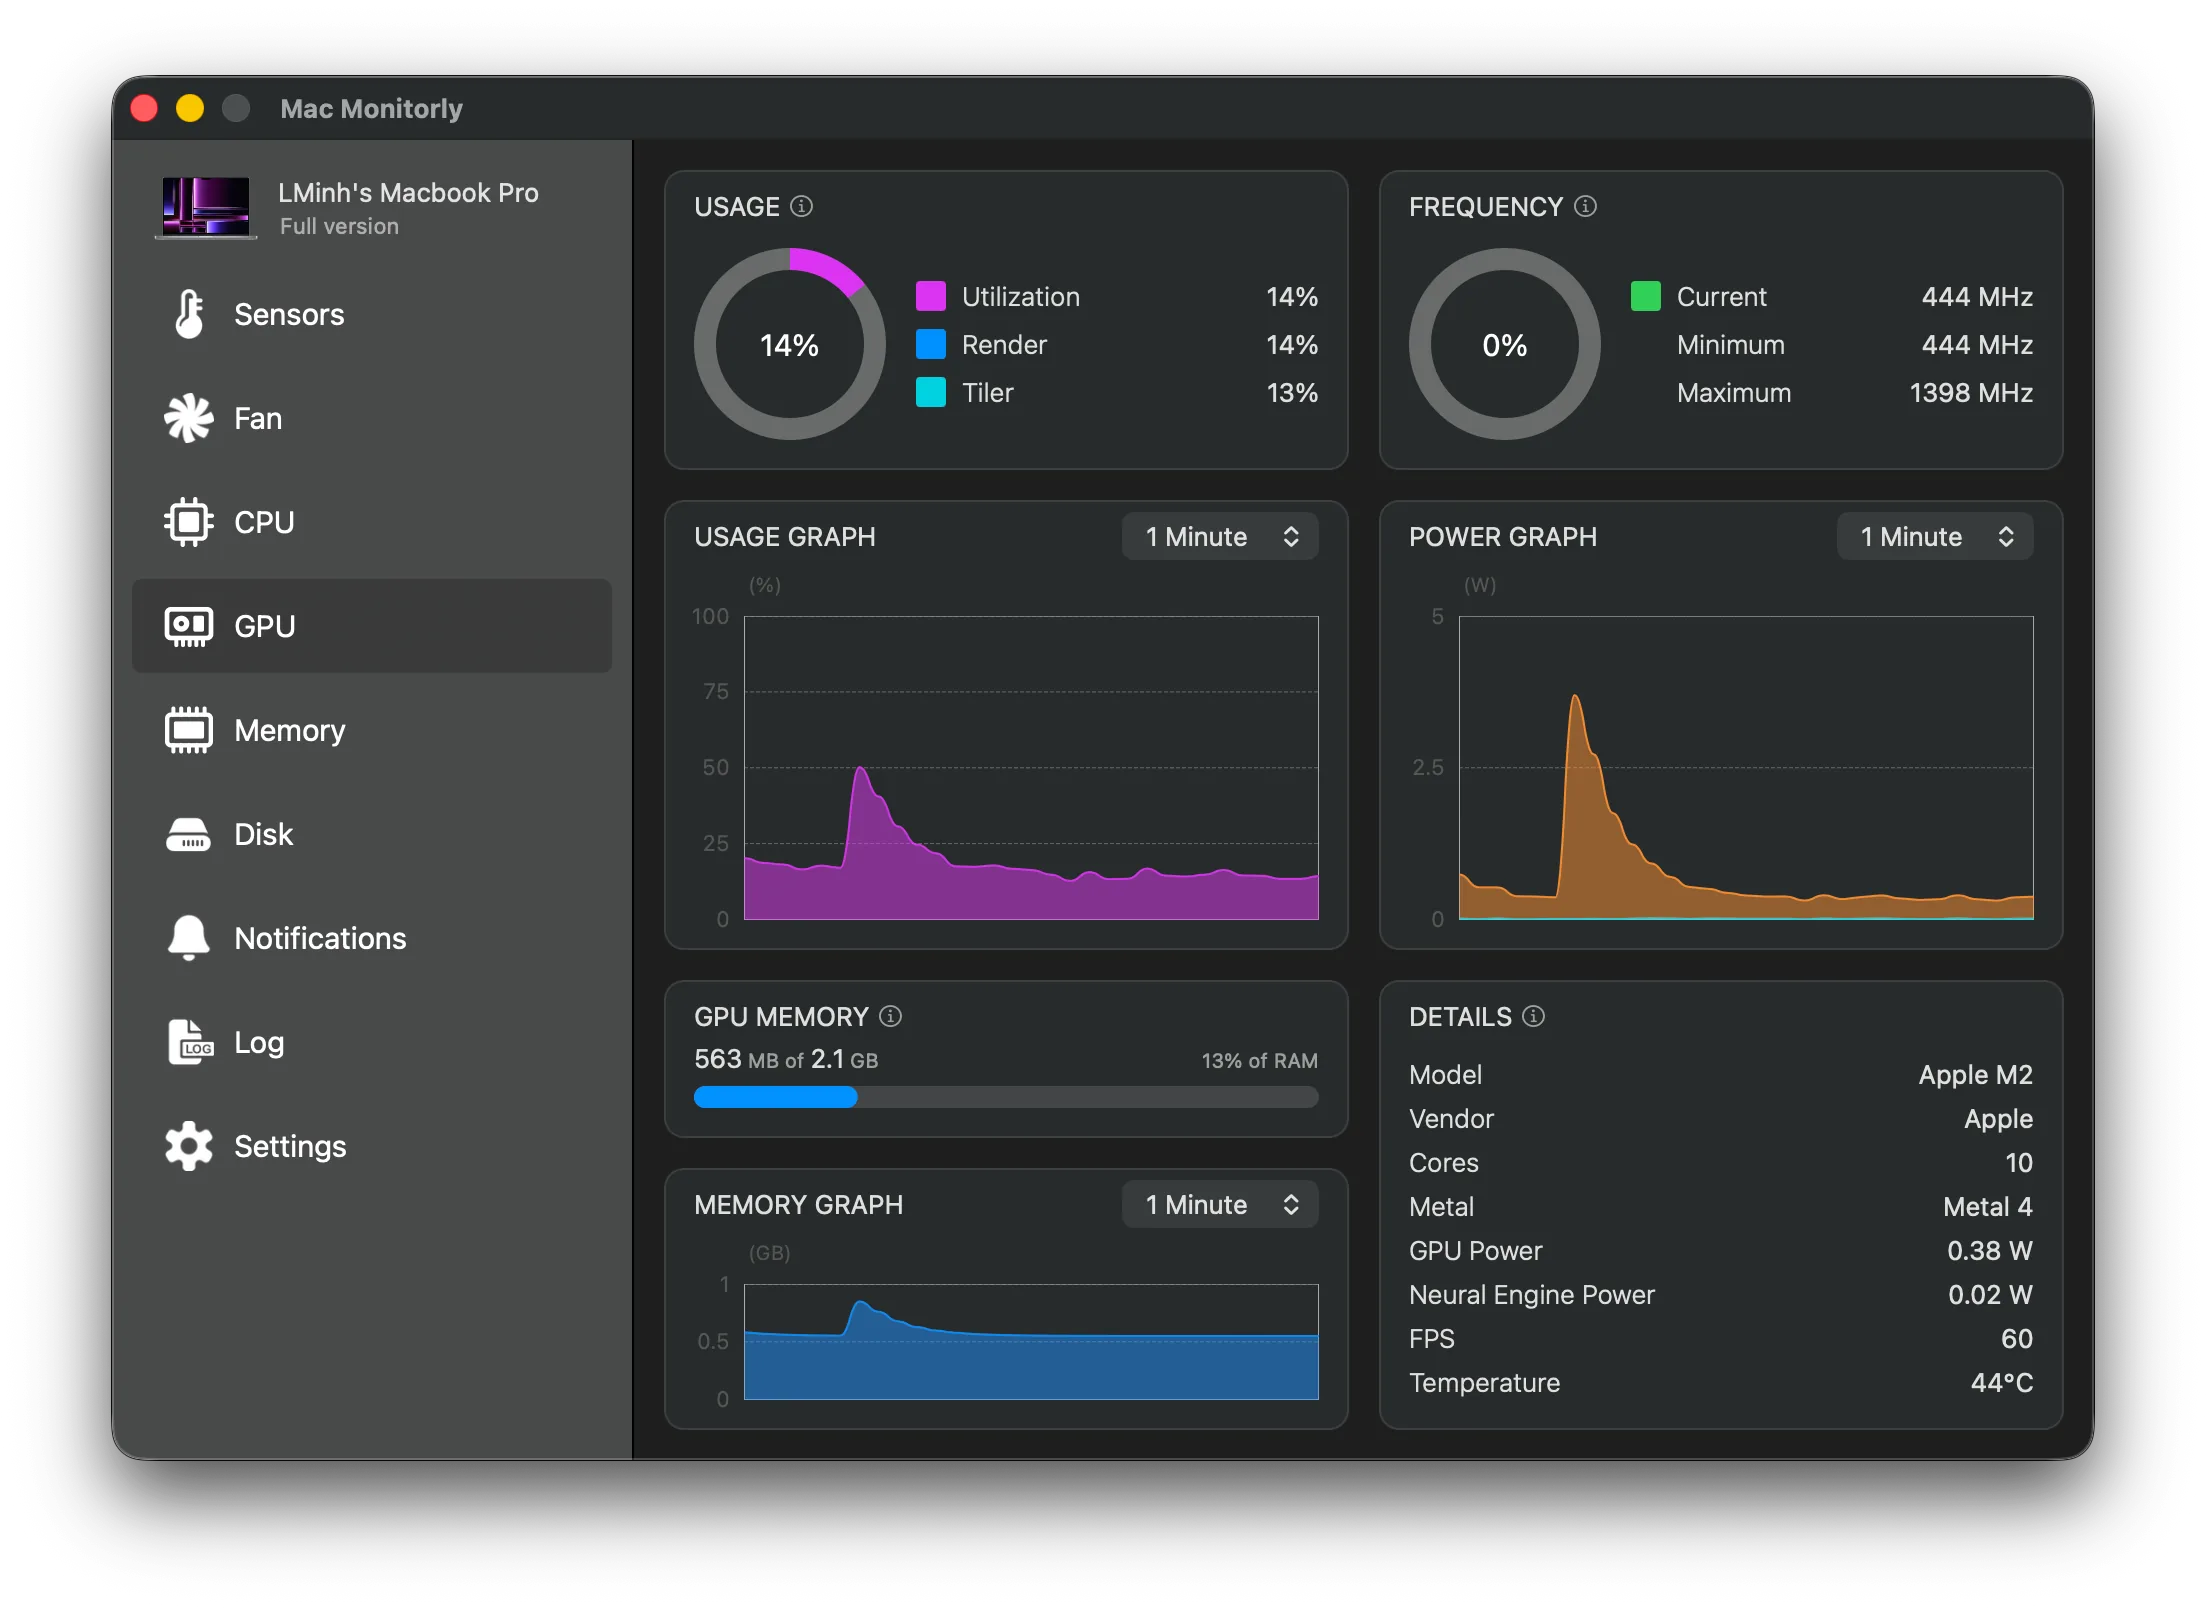This screenshot has height=1608, width=2206.
Task: Click the Memory module icon
Action: tap(189, 730)
